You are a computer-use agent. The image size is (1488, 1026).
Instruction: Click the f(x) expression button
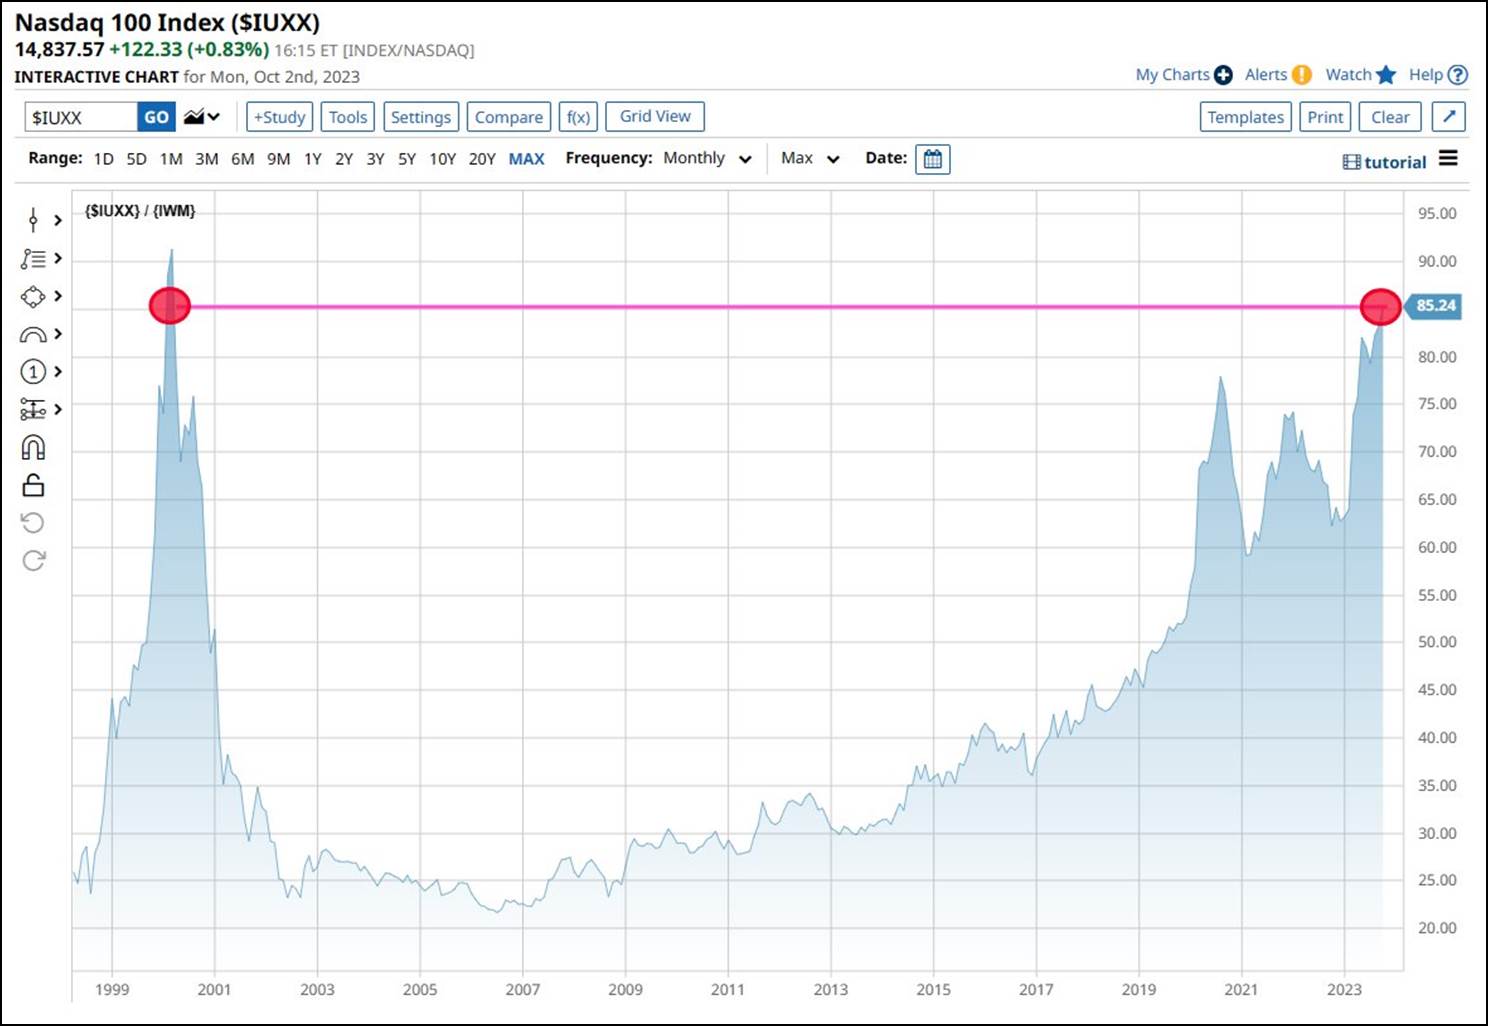pyautogui.click(x=578, y=117)
